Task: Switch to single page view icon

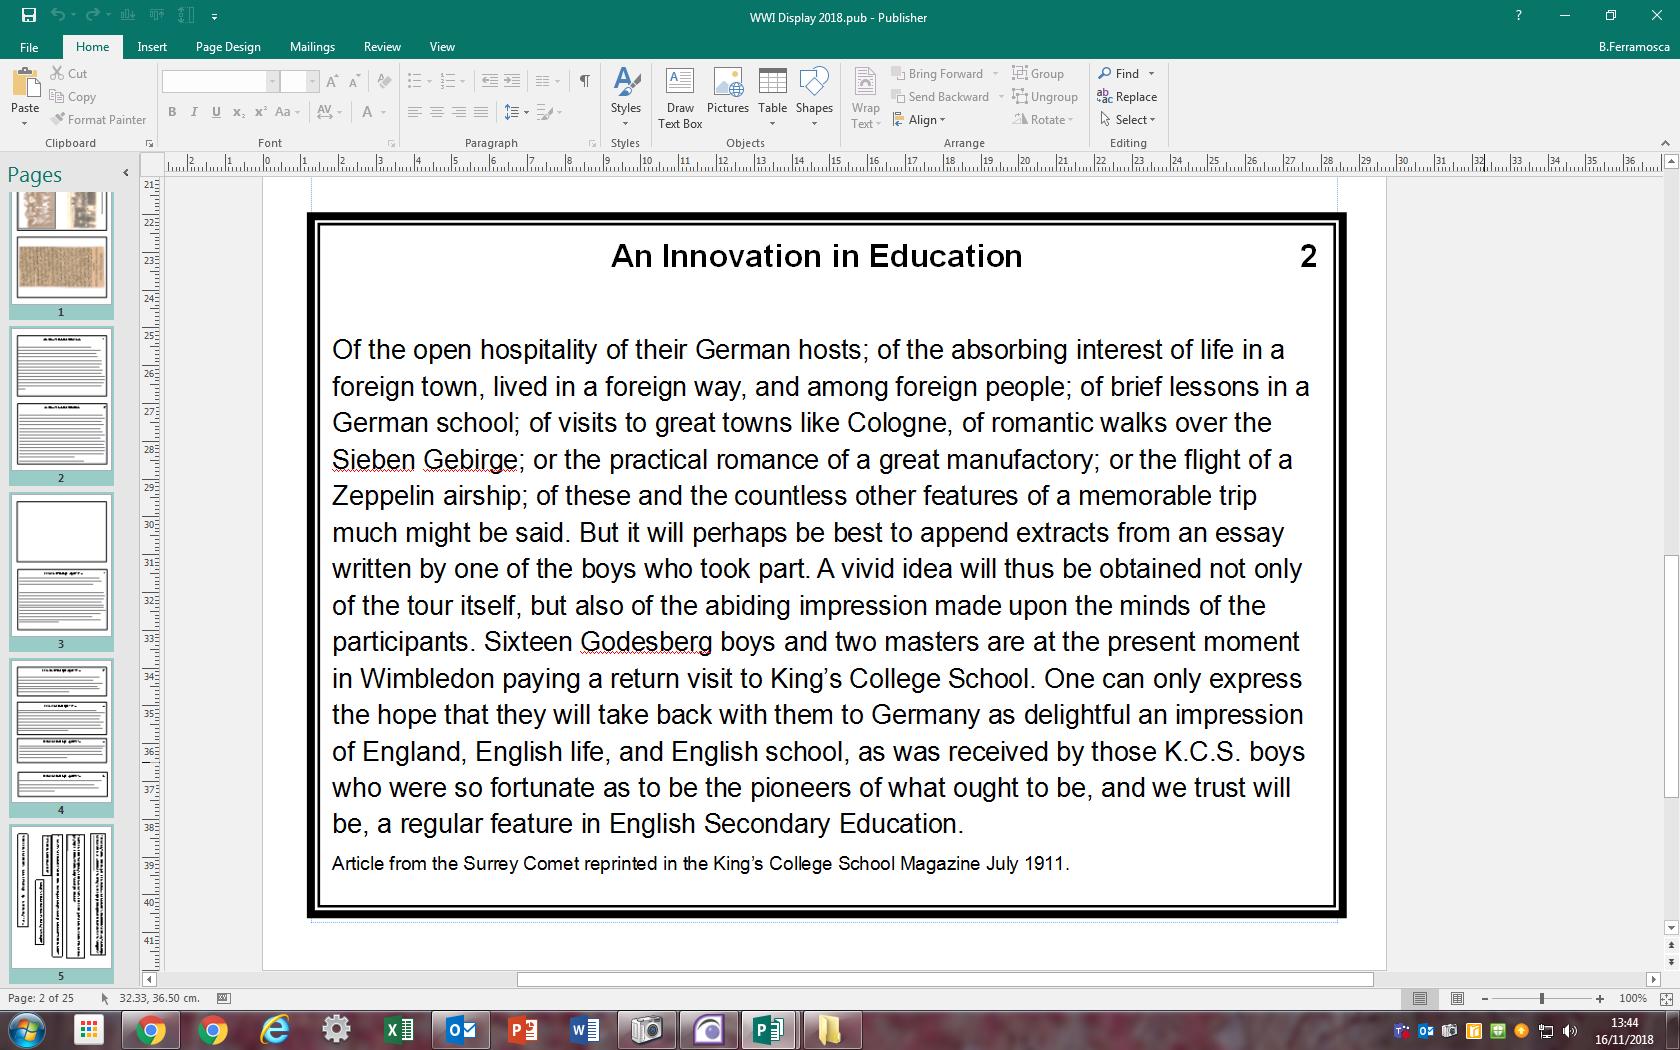Action: pos(1420,998)
